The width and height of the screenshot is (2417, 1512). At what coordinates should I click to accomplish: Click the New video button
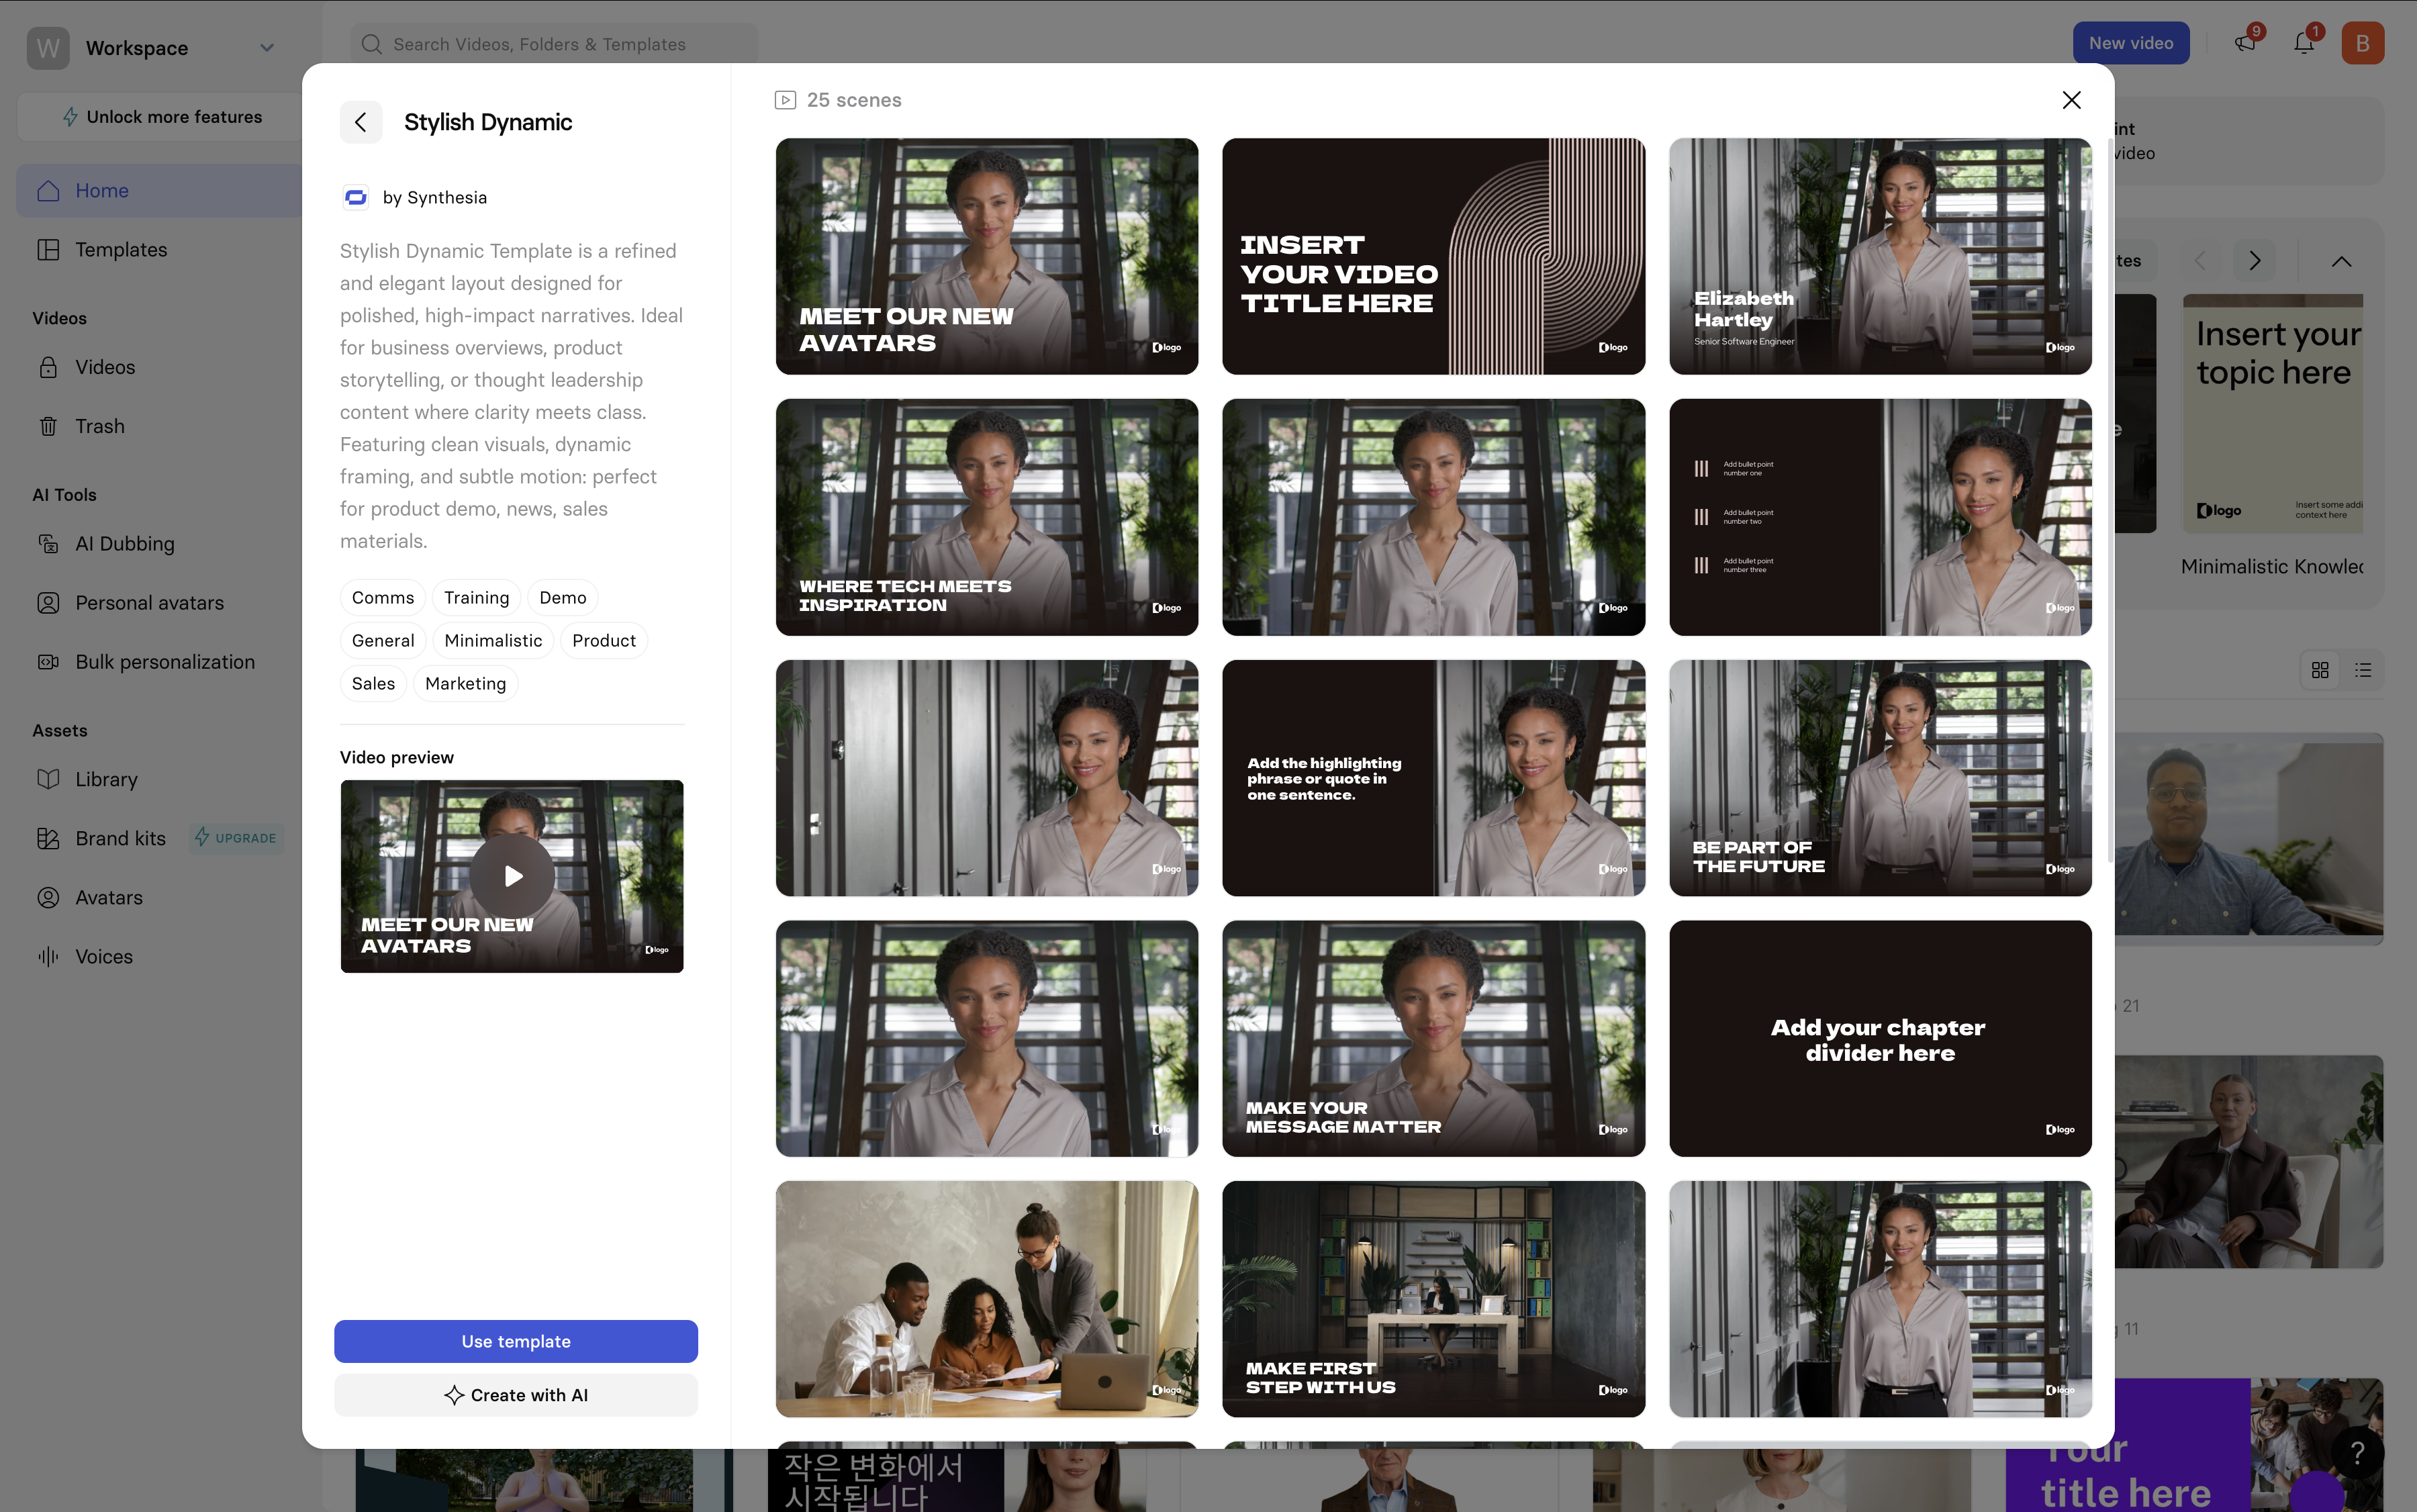pos(2130,43)
